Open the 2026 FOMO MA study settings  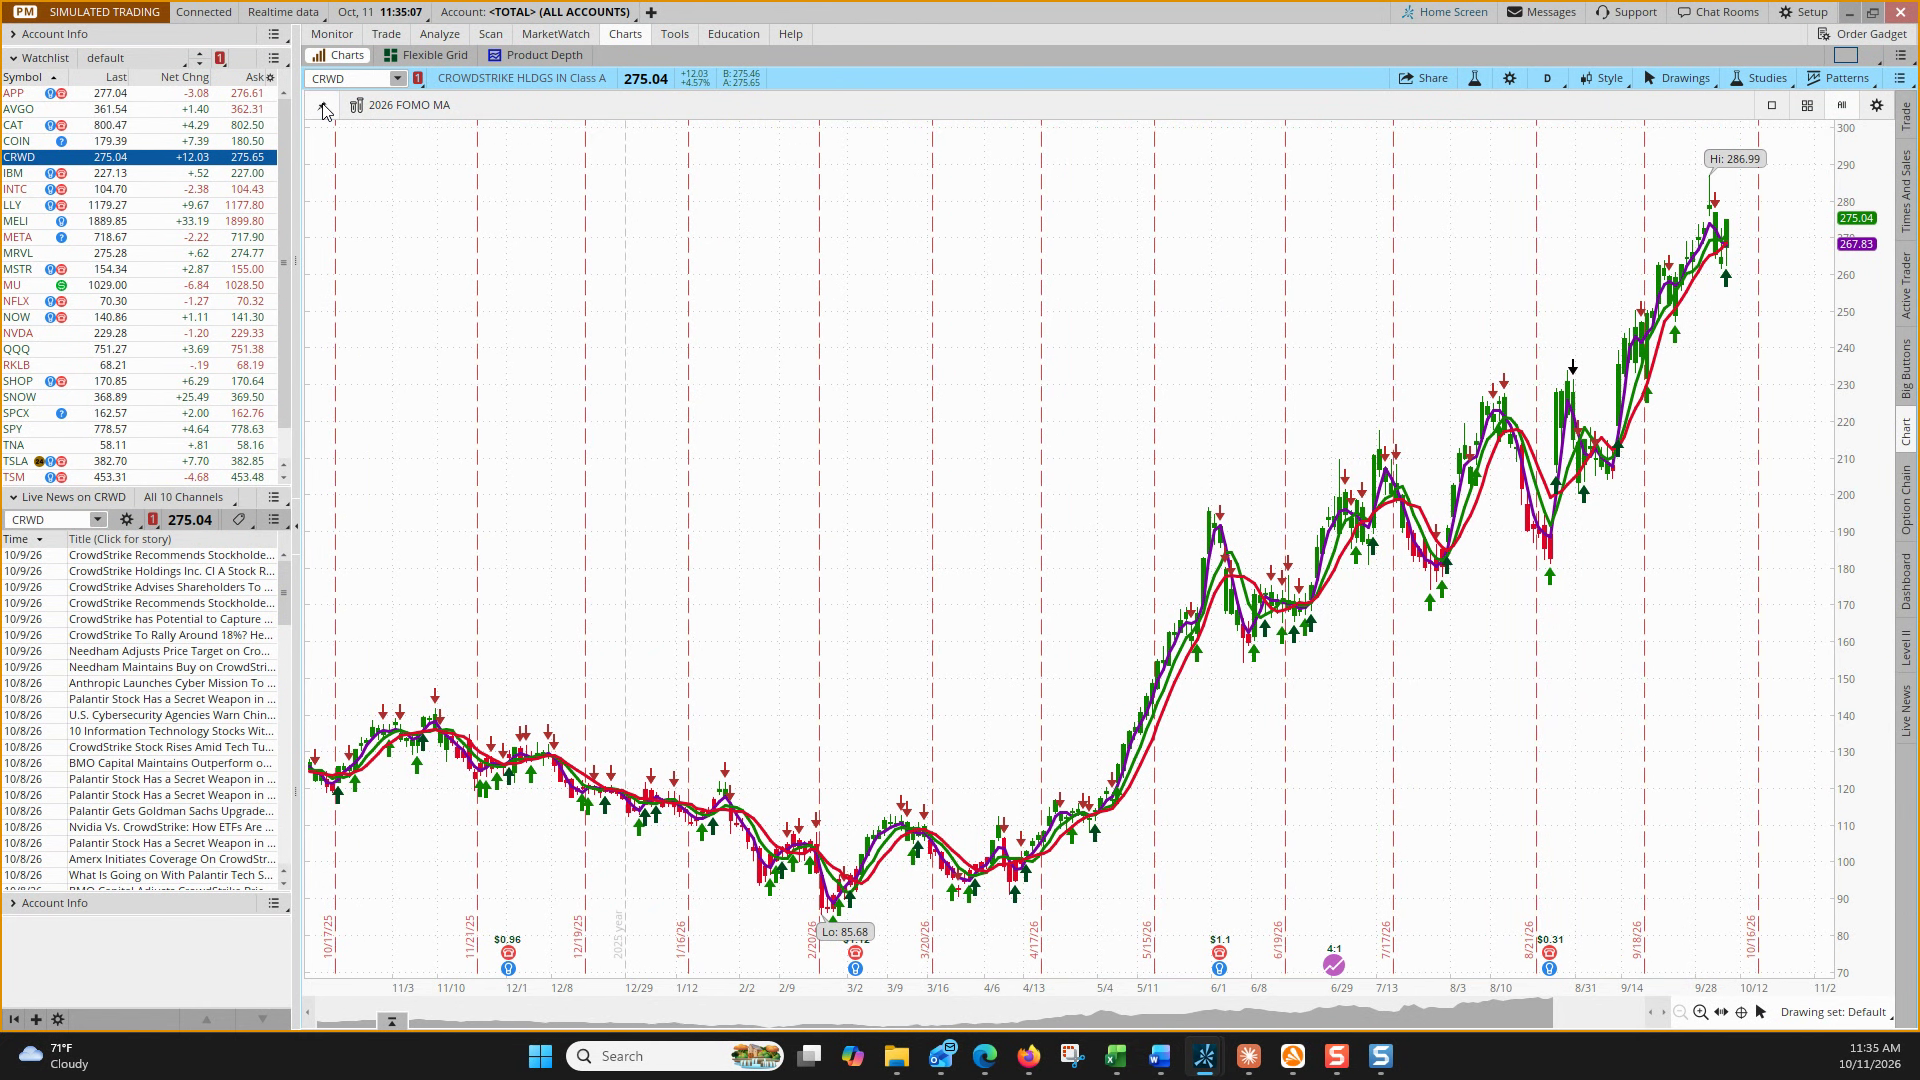400,105
